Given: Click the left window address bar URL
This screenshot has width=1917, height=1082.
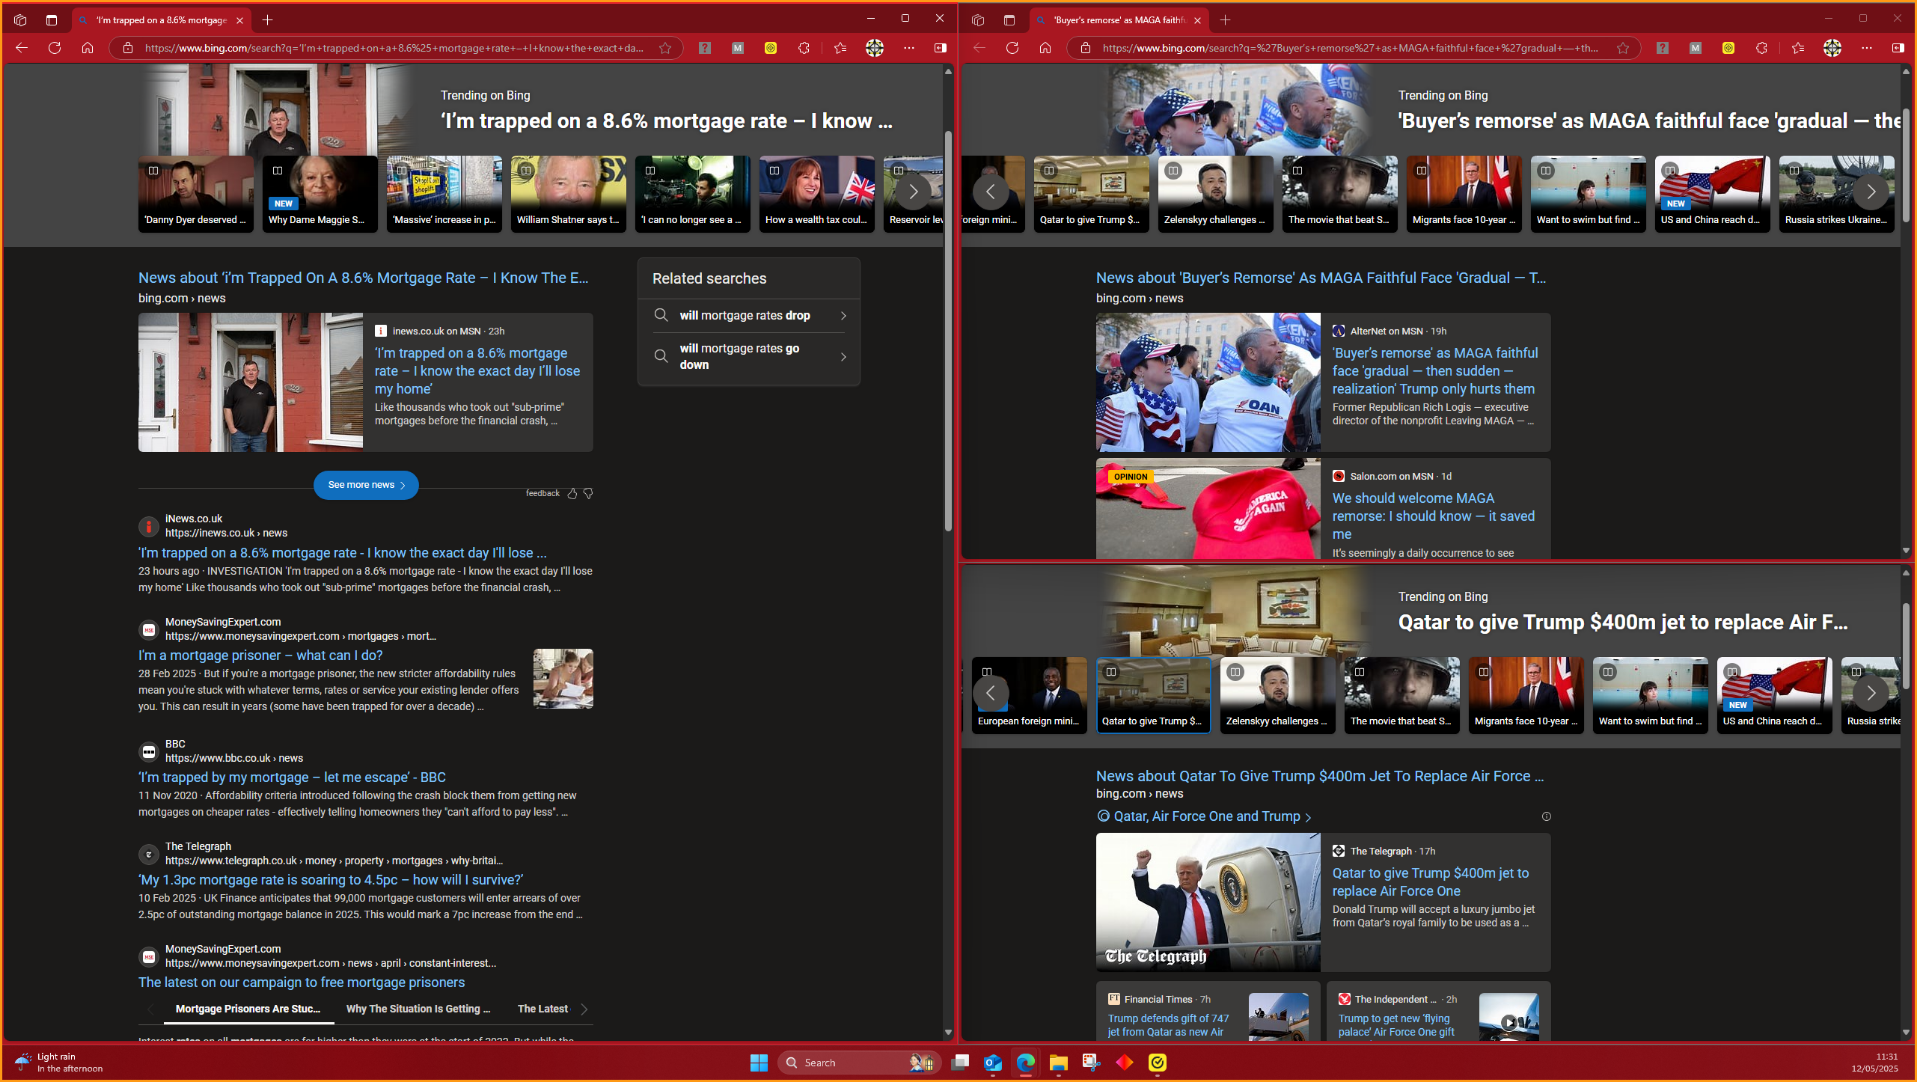Looking at the screenshot, I should (x=394, y=48).
